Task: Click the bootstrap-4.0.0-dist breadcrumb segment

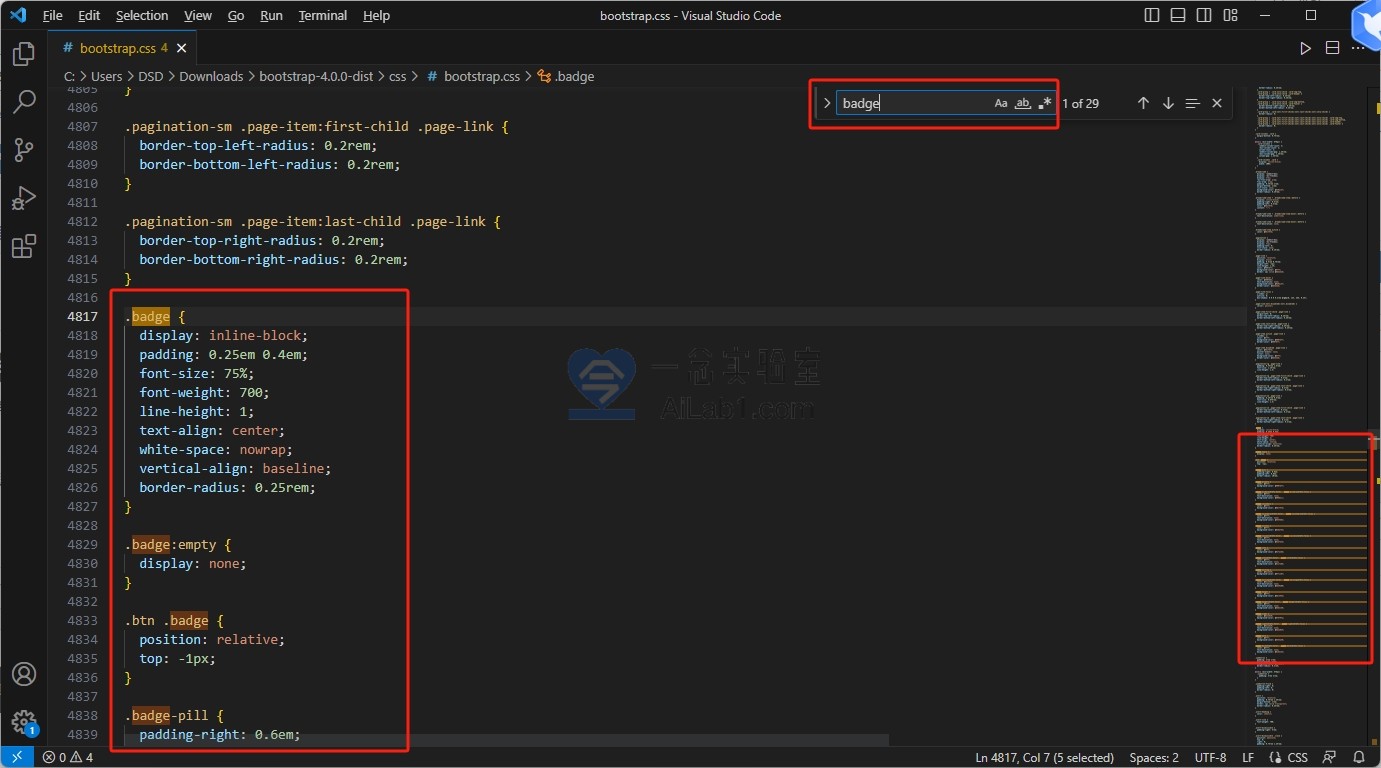Action: click(315, 76)
